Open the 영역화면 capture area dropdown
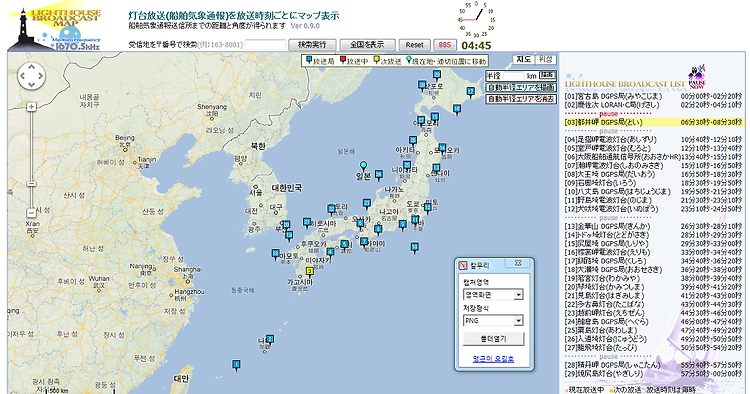750x394 pixels. pos(493,295)
